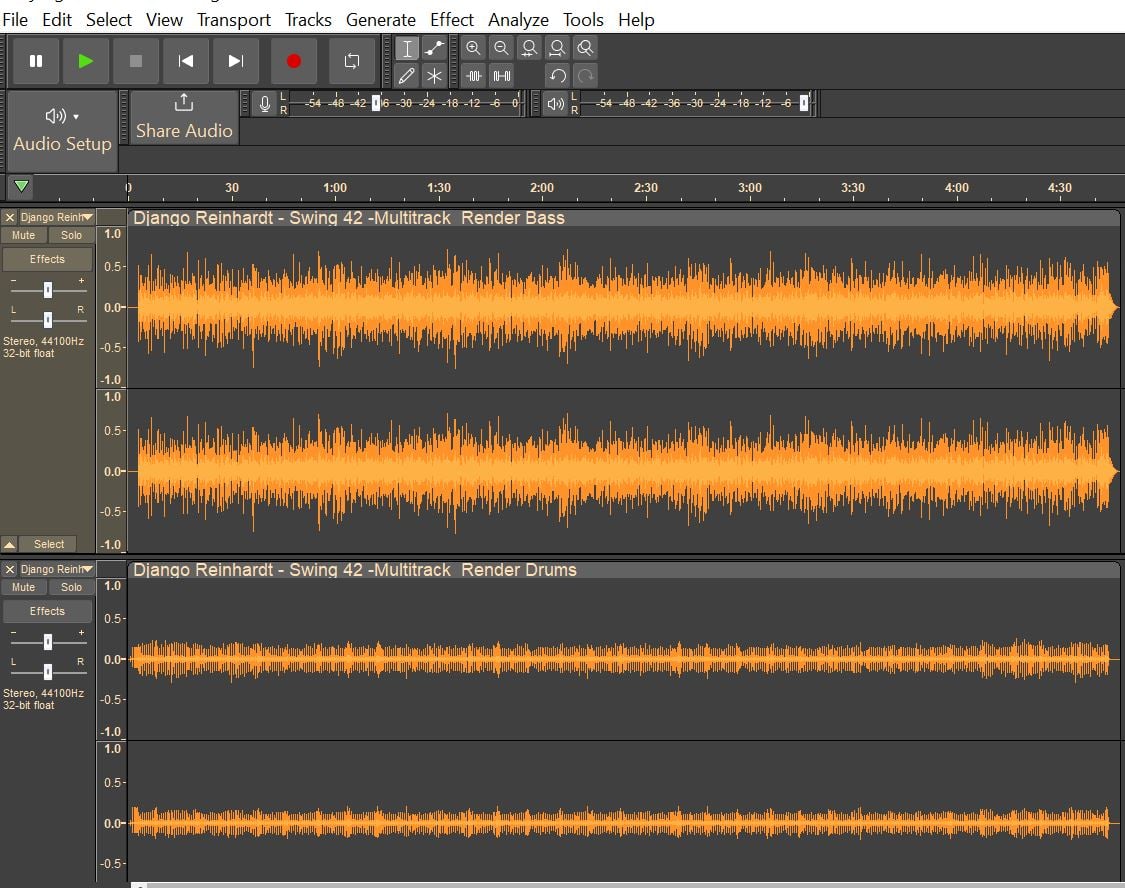Close the Render Drums track

click(x=9, y=570)
